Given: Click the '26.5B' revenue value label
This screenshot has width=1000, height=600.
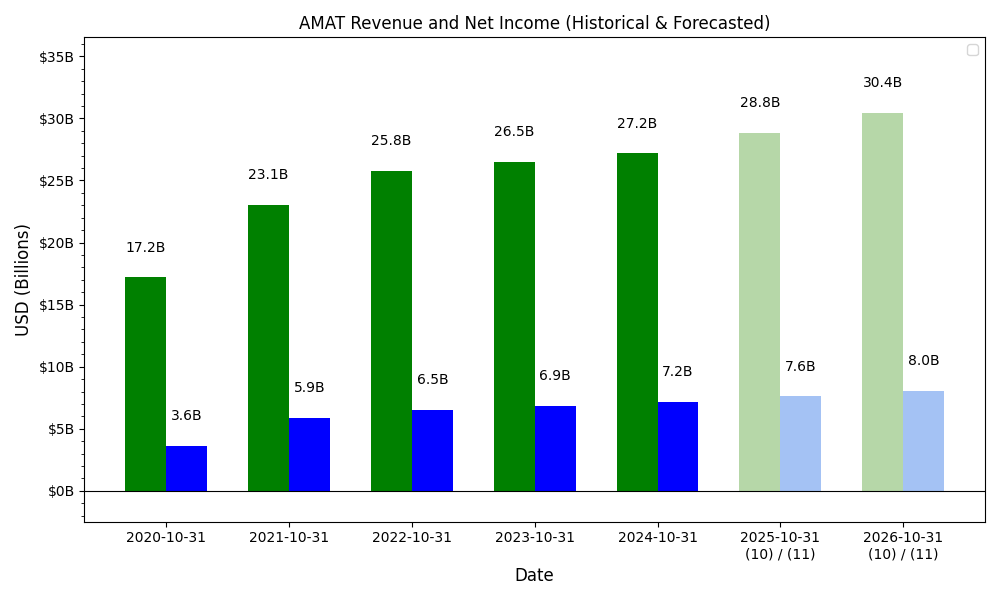Looking at the screenshot, I should pyautogui.click(x=514, y=132).
